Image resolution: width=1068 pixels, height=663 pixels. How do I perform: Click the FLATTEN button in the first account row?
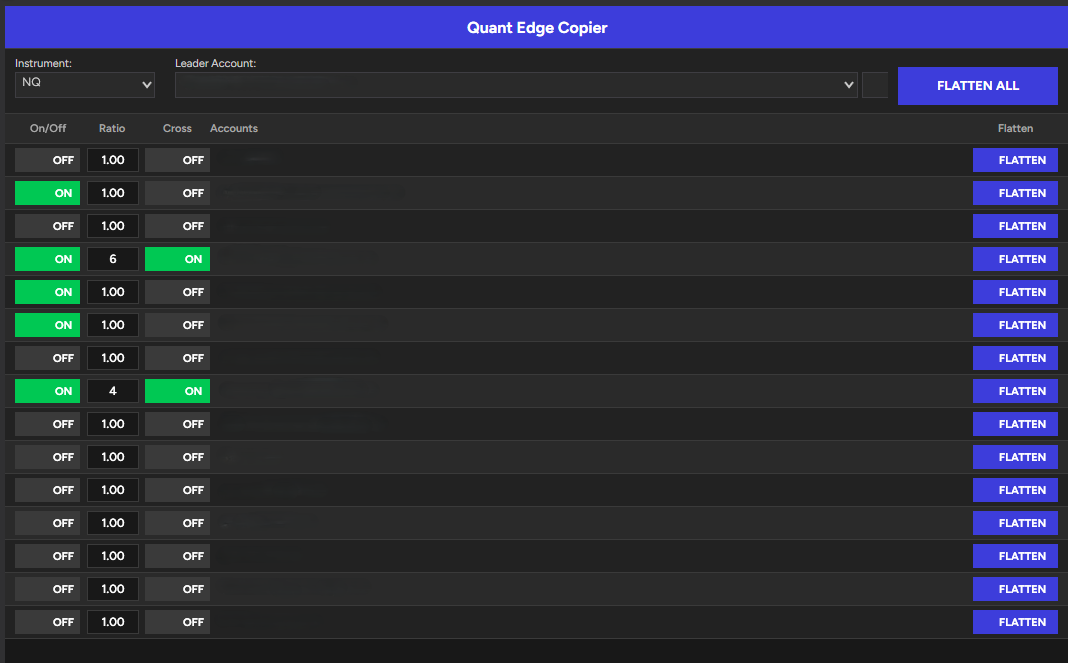[1015, 160]
